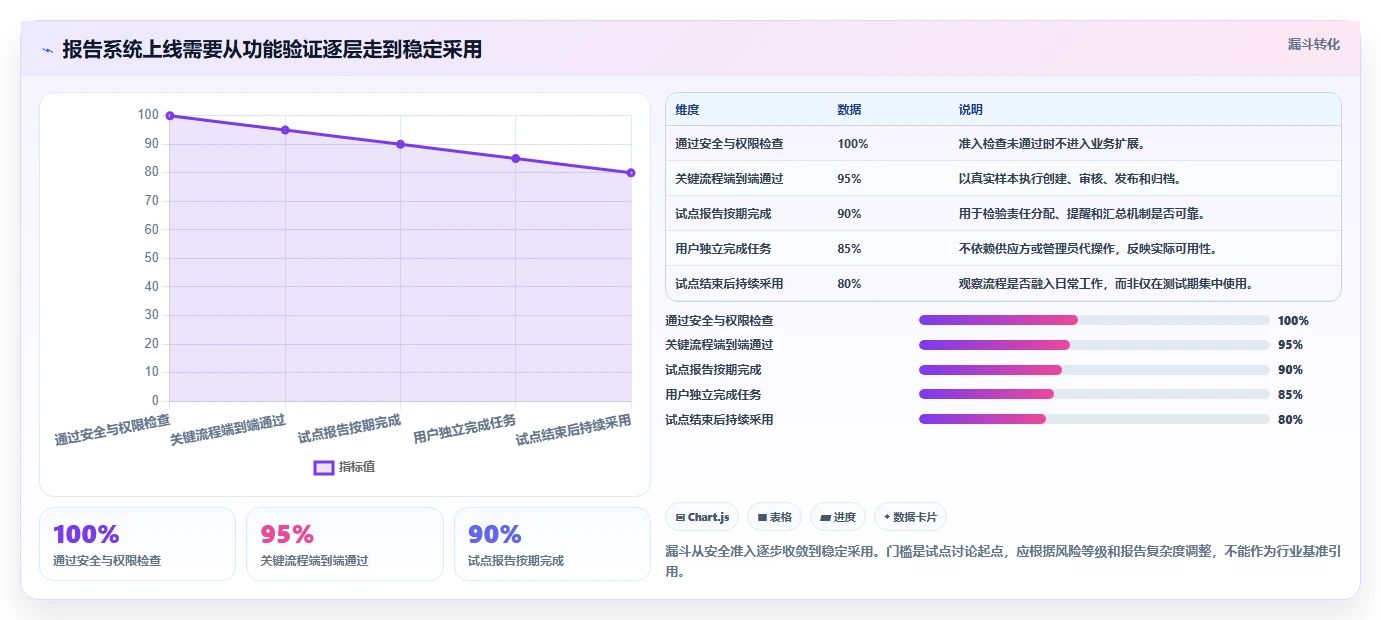1381x620 pixels.
Task: Click the 维度 column header
Action: tap(687, 109)
